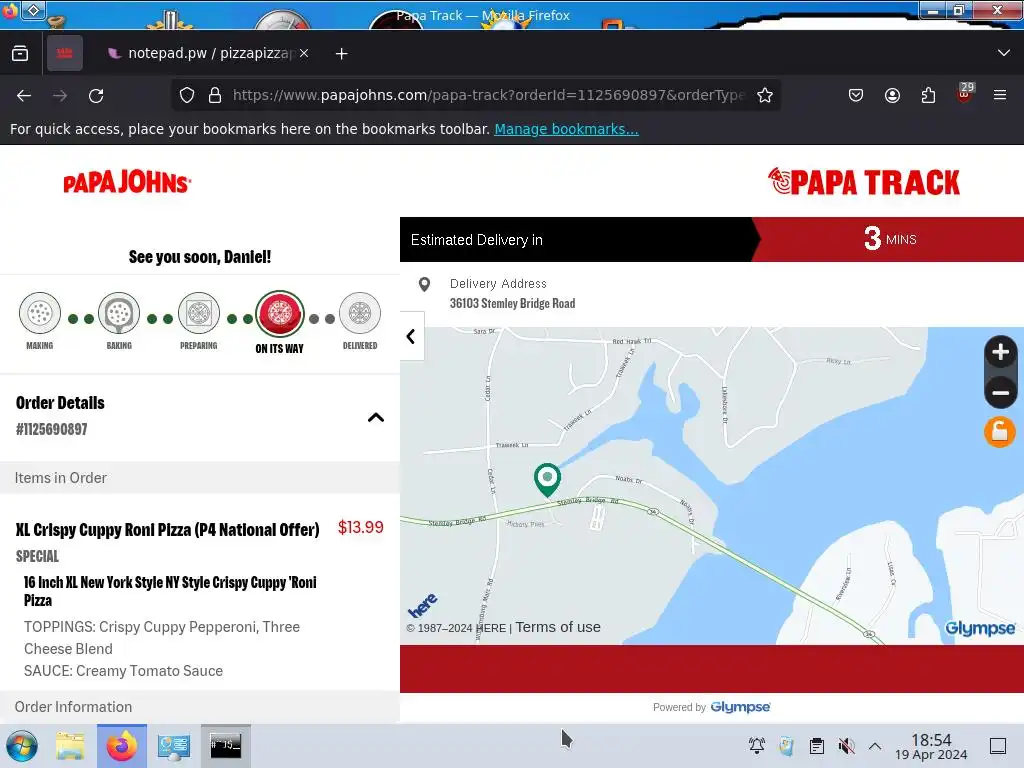Click the 36103 Stemley Bridge Road address
Screen dimensions: 1024x768
513,303
